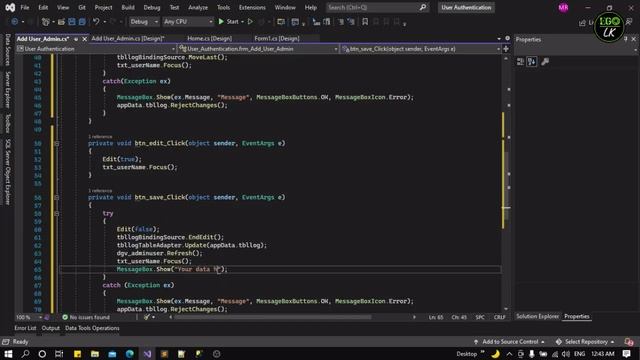Switch to the Solution Explorer tab
The width and height of the screenshot is (640, 360).
pos(537,316)
